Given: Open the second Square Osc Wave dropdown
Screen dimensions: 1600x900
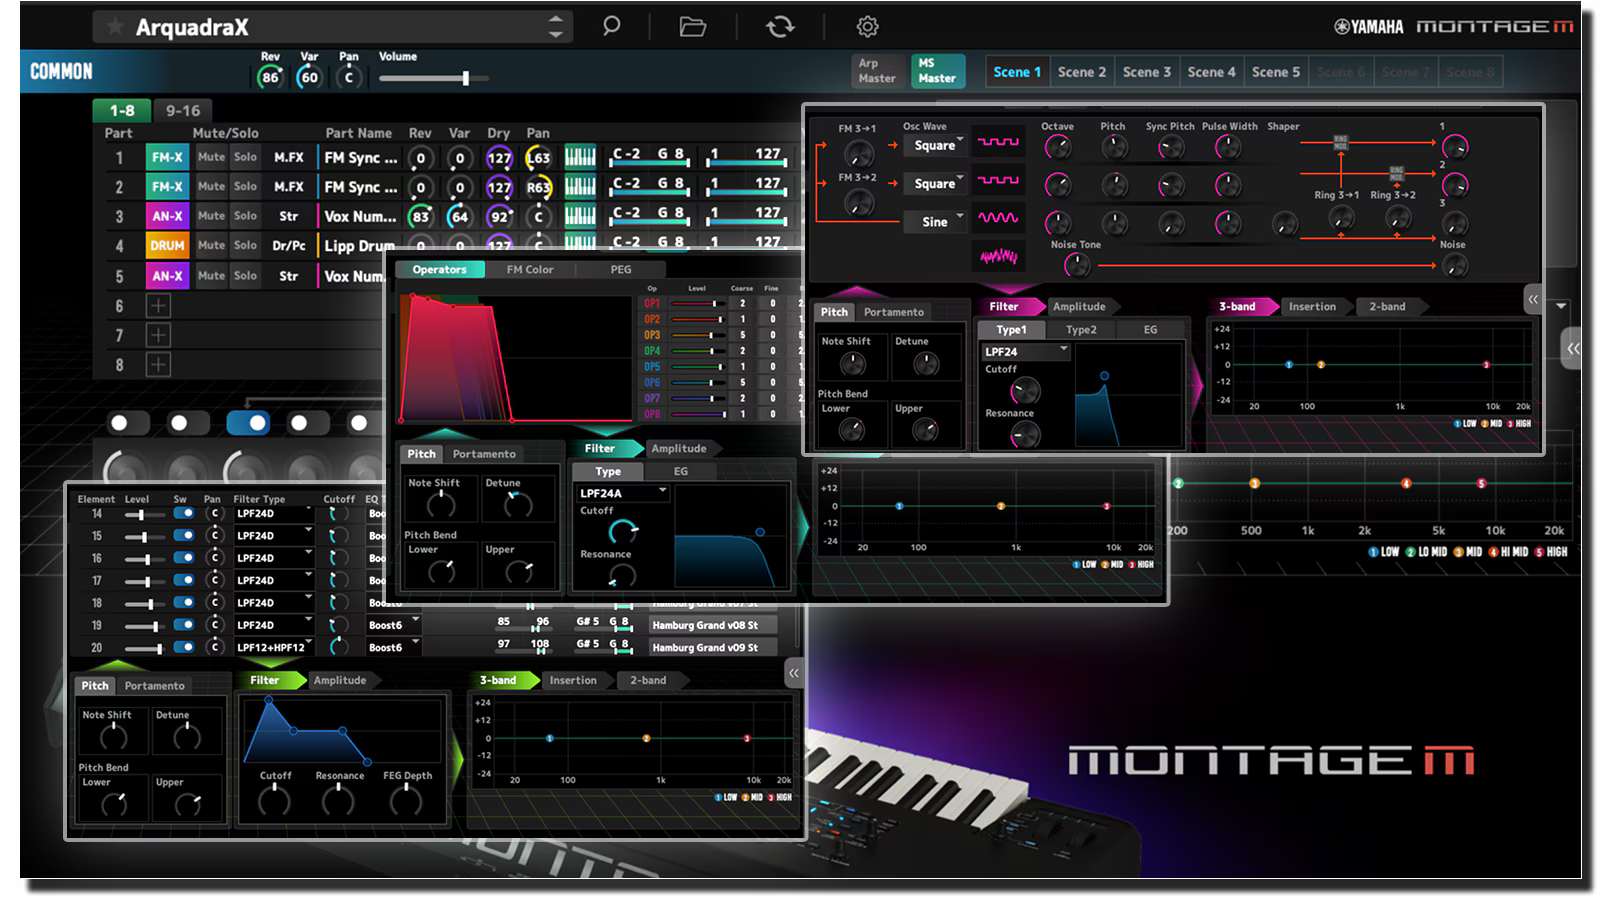Looking at the screenshot, I should point(935,184).
